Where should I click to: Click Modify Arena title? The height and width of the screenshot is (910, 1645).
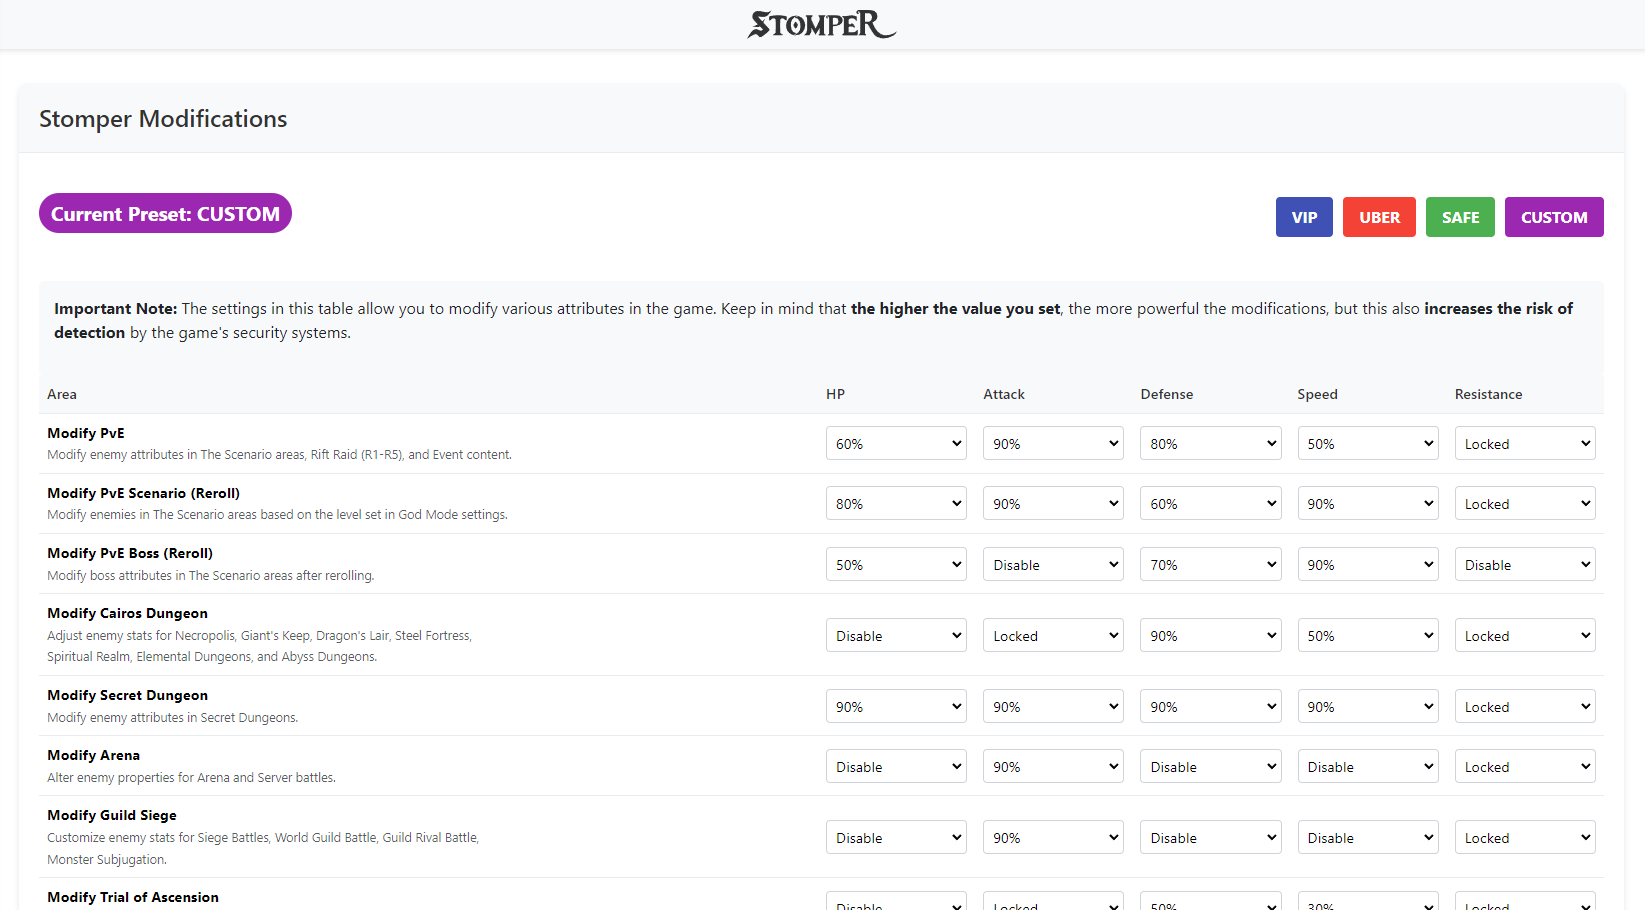93,755
